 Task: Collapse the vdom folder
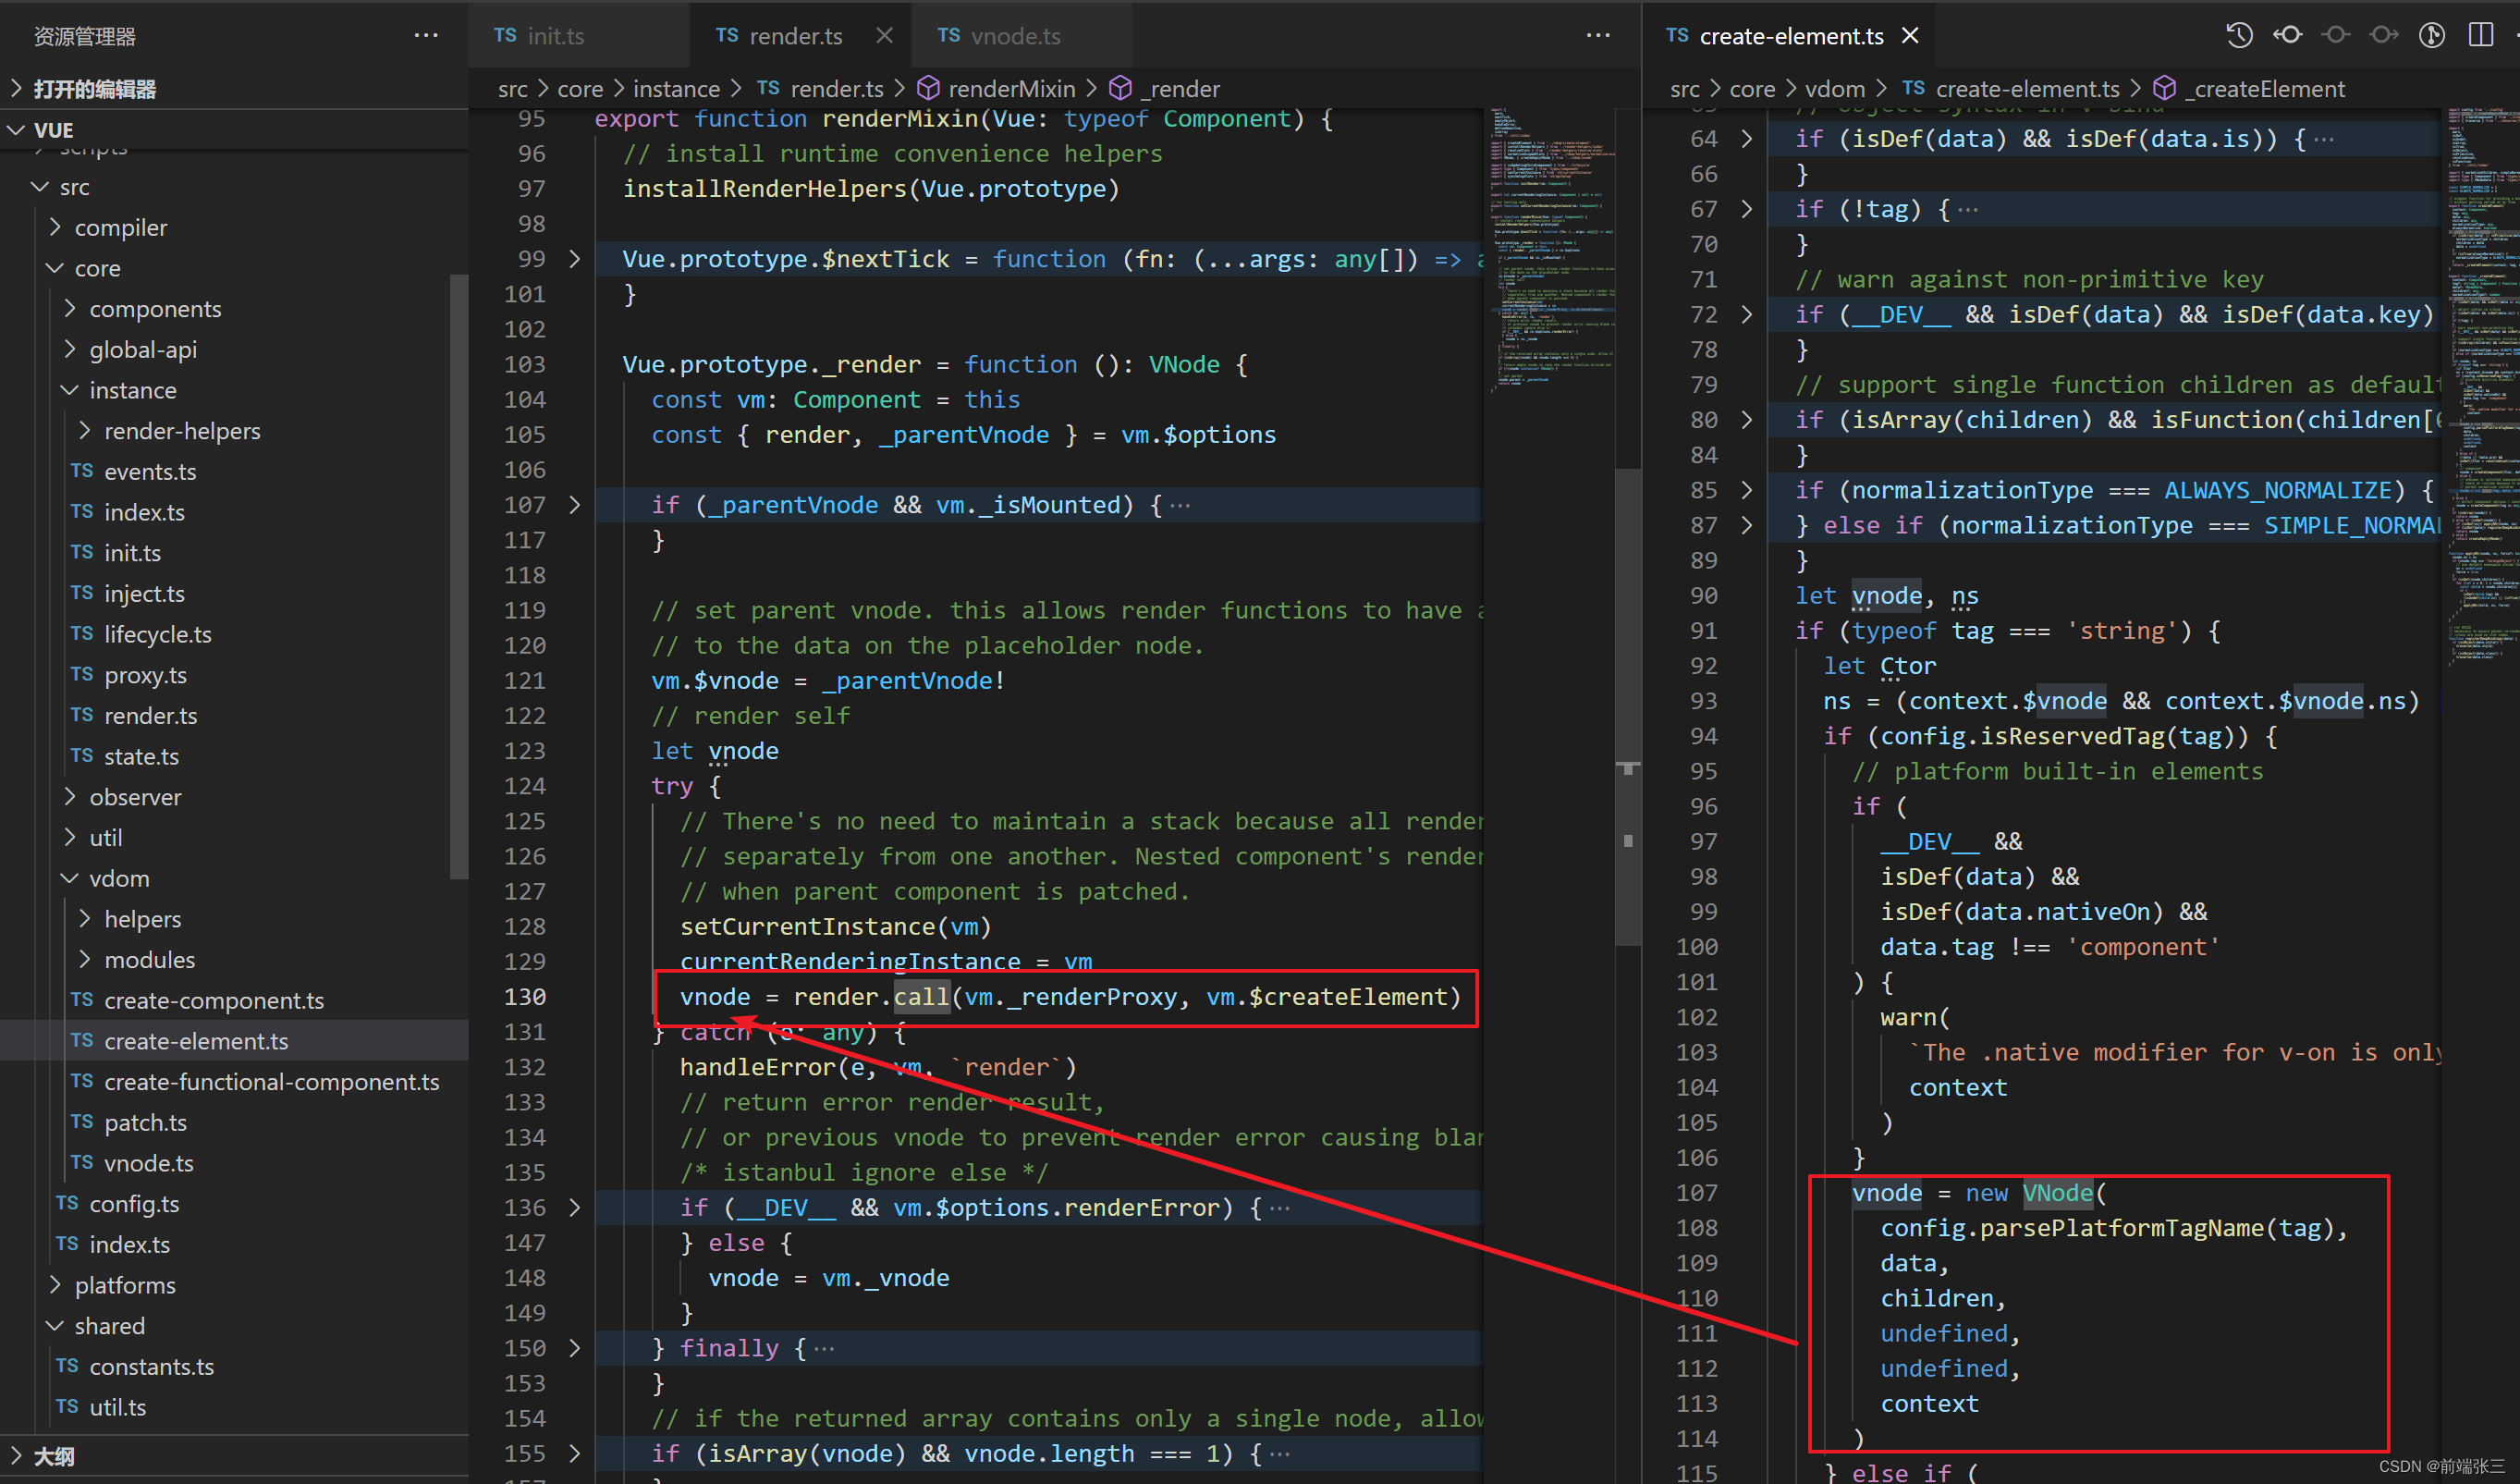pyautogui.click(x=234, y=878)
